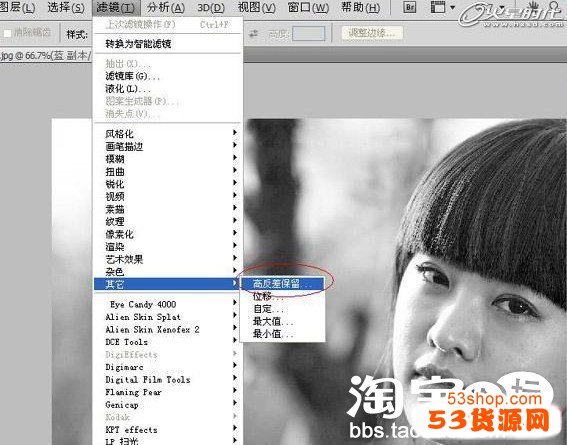567x445 pixels.
Task: Open the 视图(V) menu
Action: pyautogui.click(x=256, y=7)
